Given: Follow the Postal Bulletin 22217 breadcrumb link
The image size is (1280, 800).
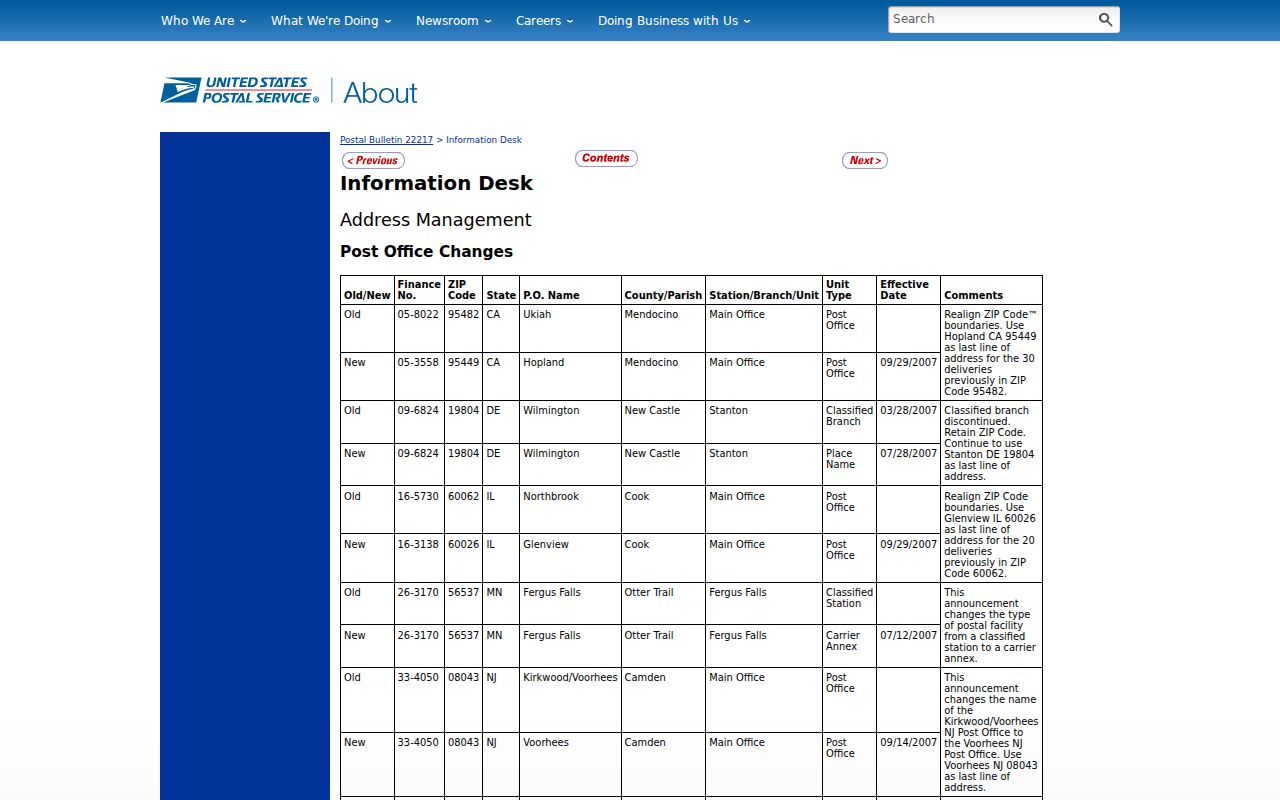Looking at the screenshot, I should coord(386,140).
